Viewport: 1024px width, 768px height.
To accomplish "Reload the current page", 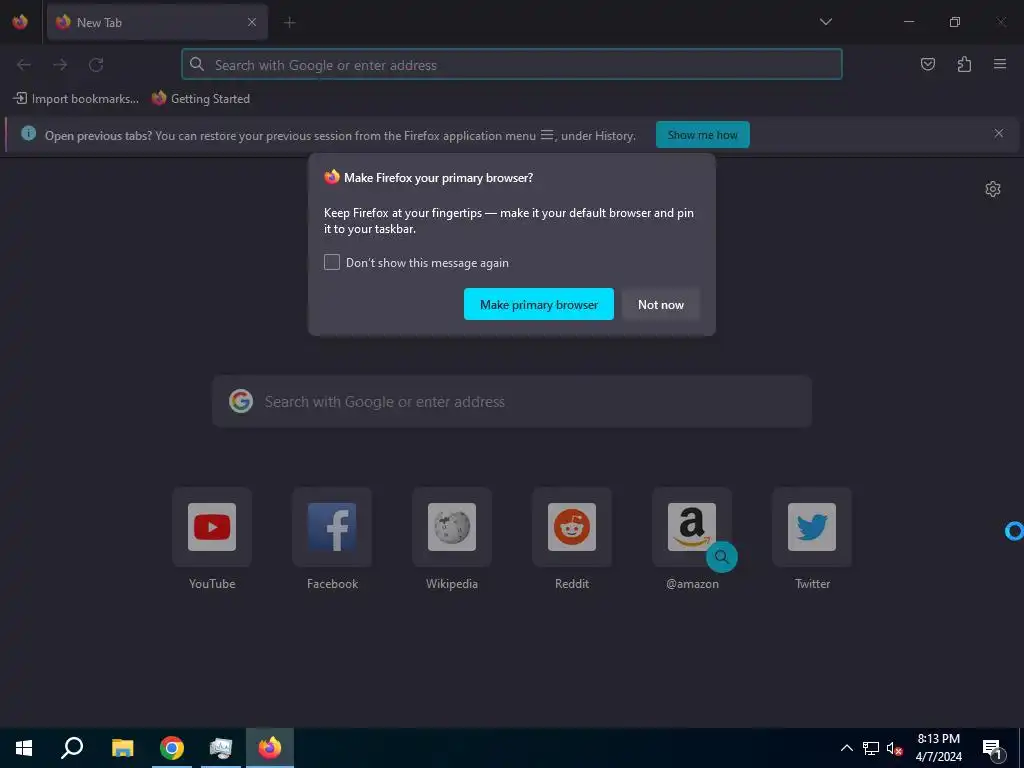I will pyautogui.click(x=96, y=65).
